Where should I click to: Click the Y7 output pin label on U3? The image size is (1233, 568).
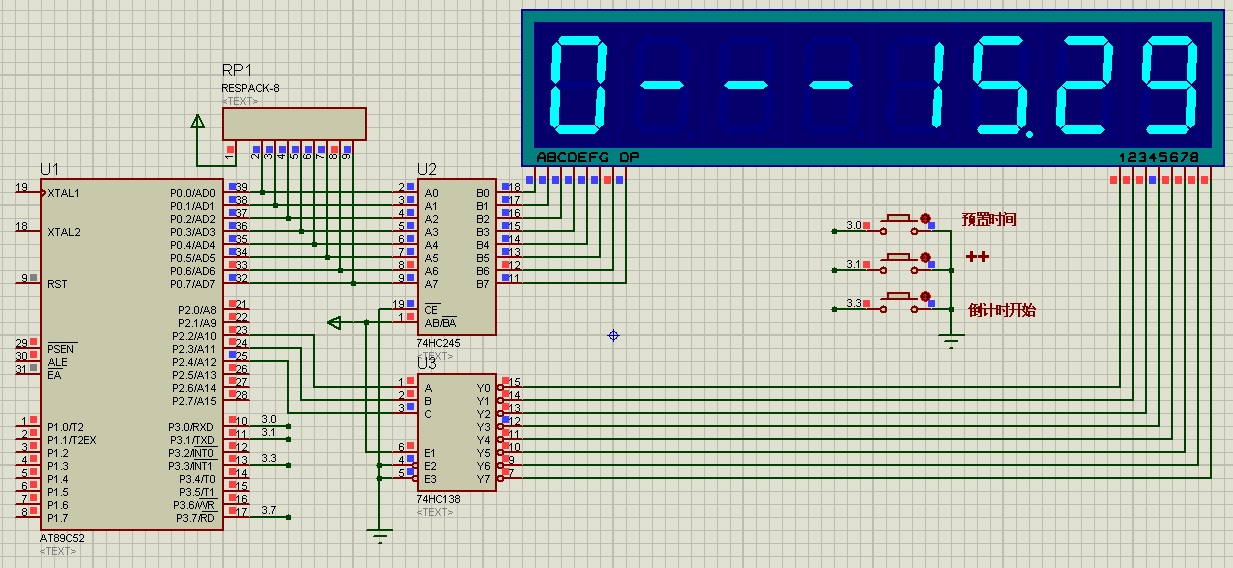483,479
